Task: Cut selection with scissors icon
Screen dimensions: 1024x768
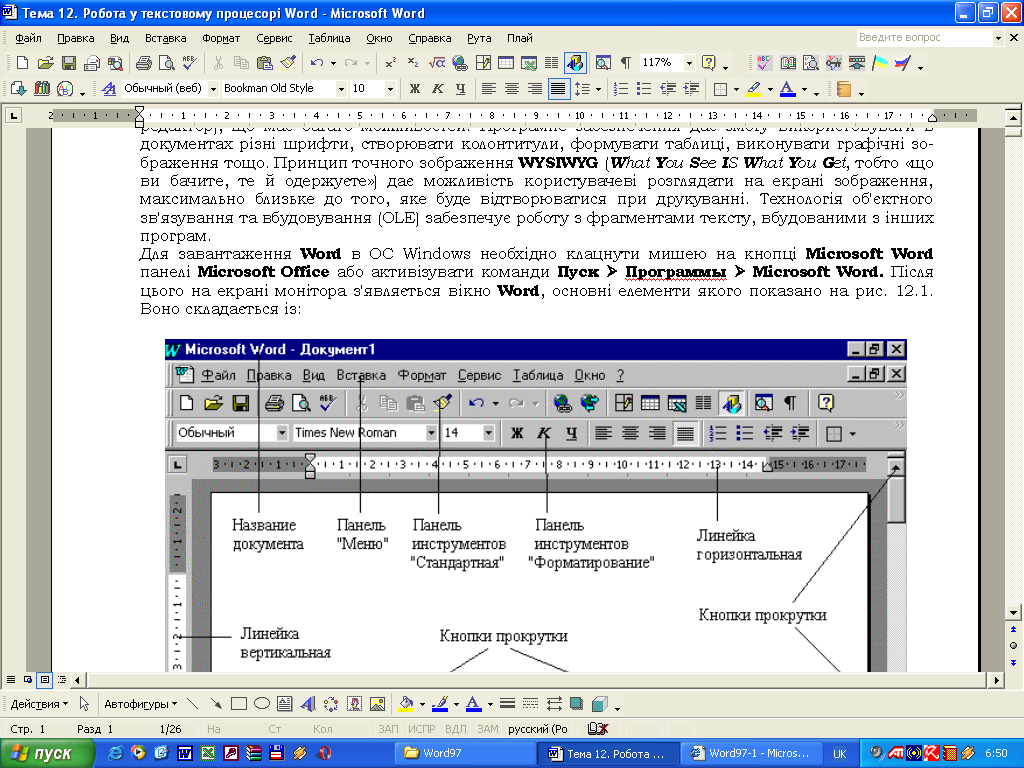Action: (218, 63)
